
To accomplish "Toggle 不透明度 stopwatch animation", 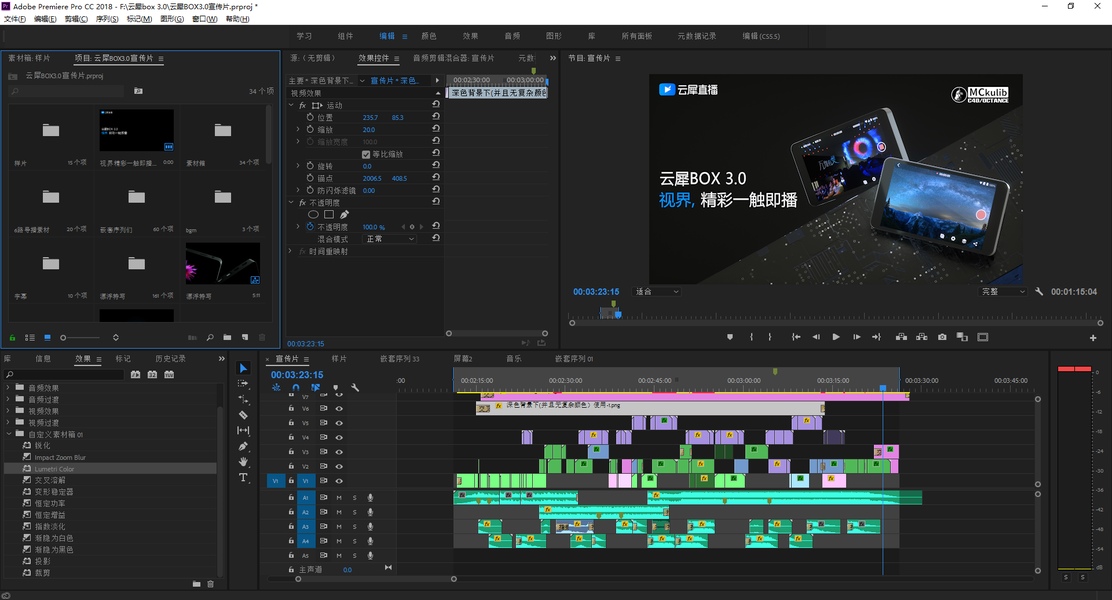I will (x=310, y=227).
